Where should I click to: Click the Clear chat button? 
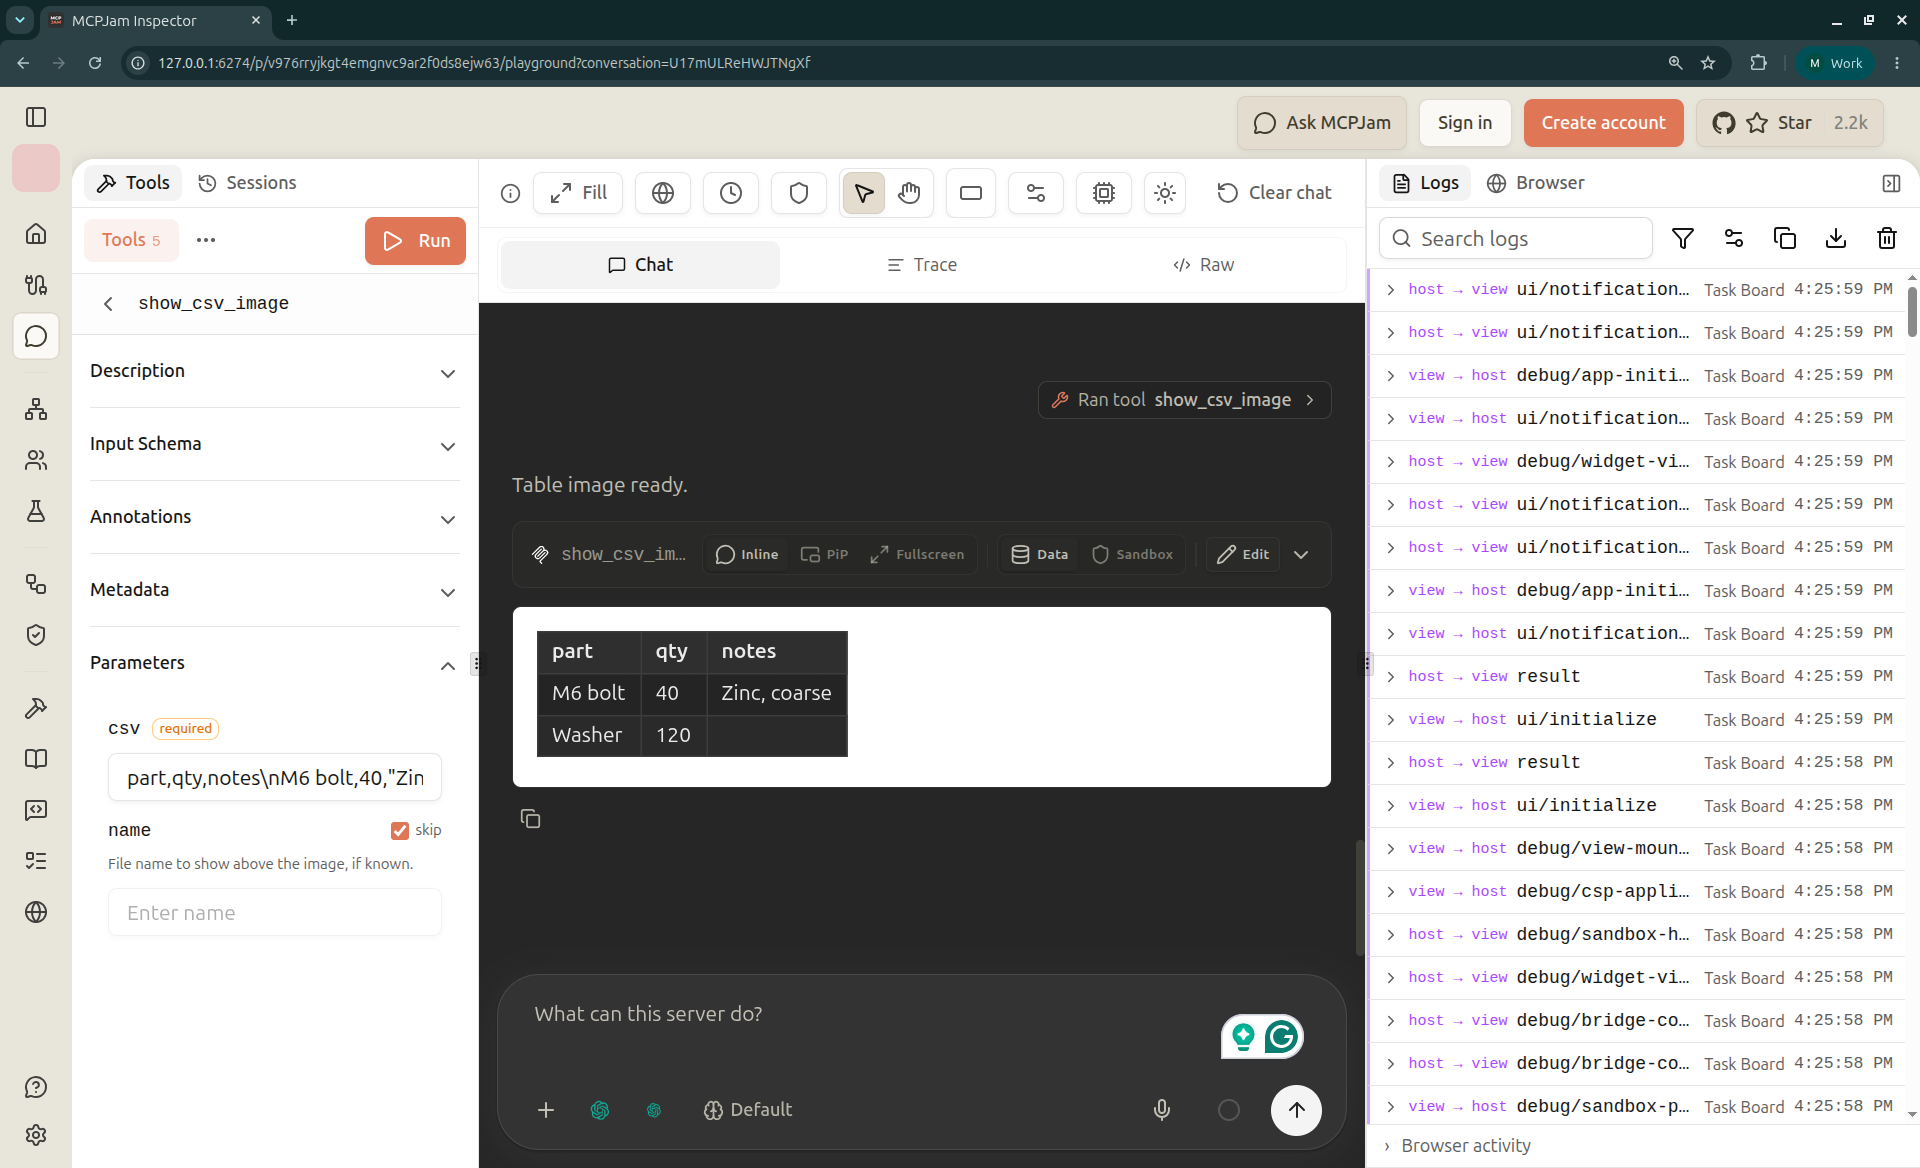[1275, 193]
